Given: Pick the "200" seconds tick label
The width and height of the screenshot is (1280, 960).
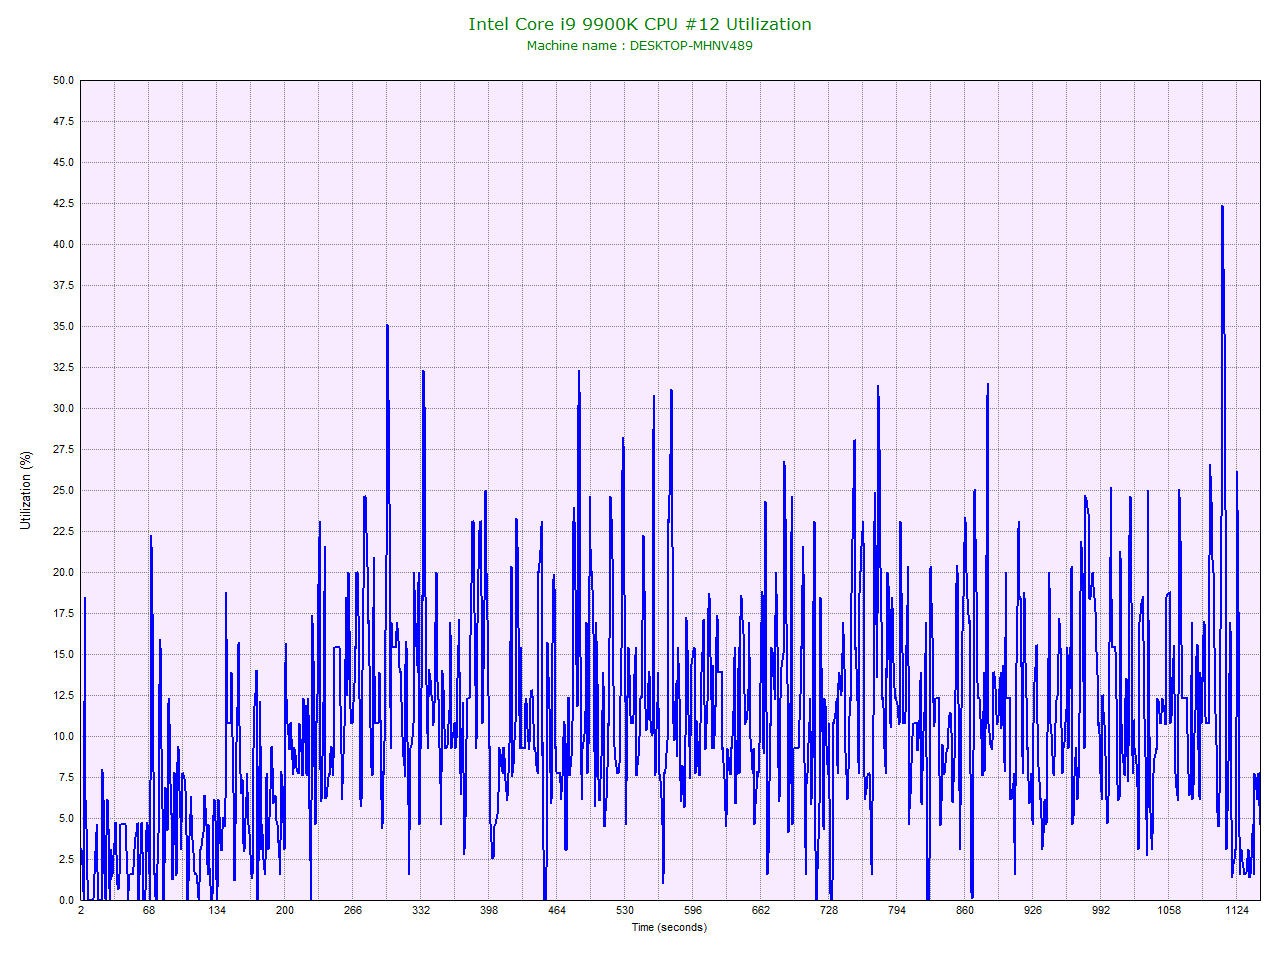Looking at the screenshot, I should (285, 910).
